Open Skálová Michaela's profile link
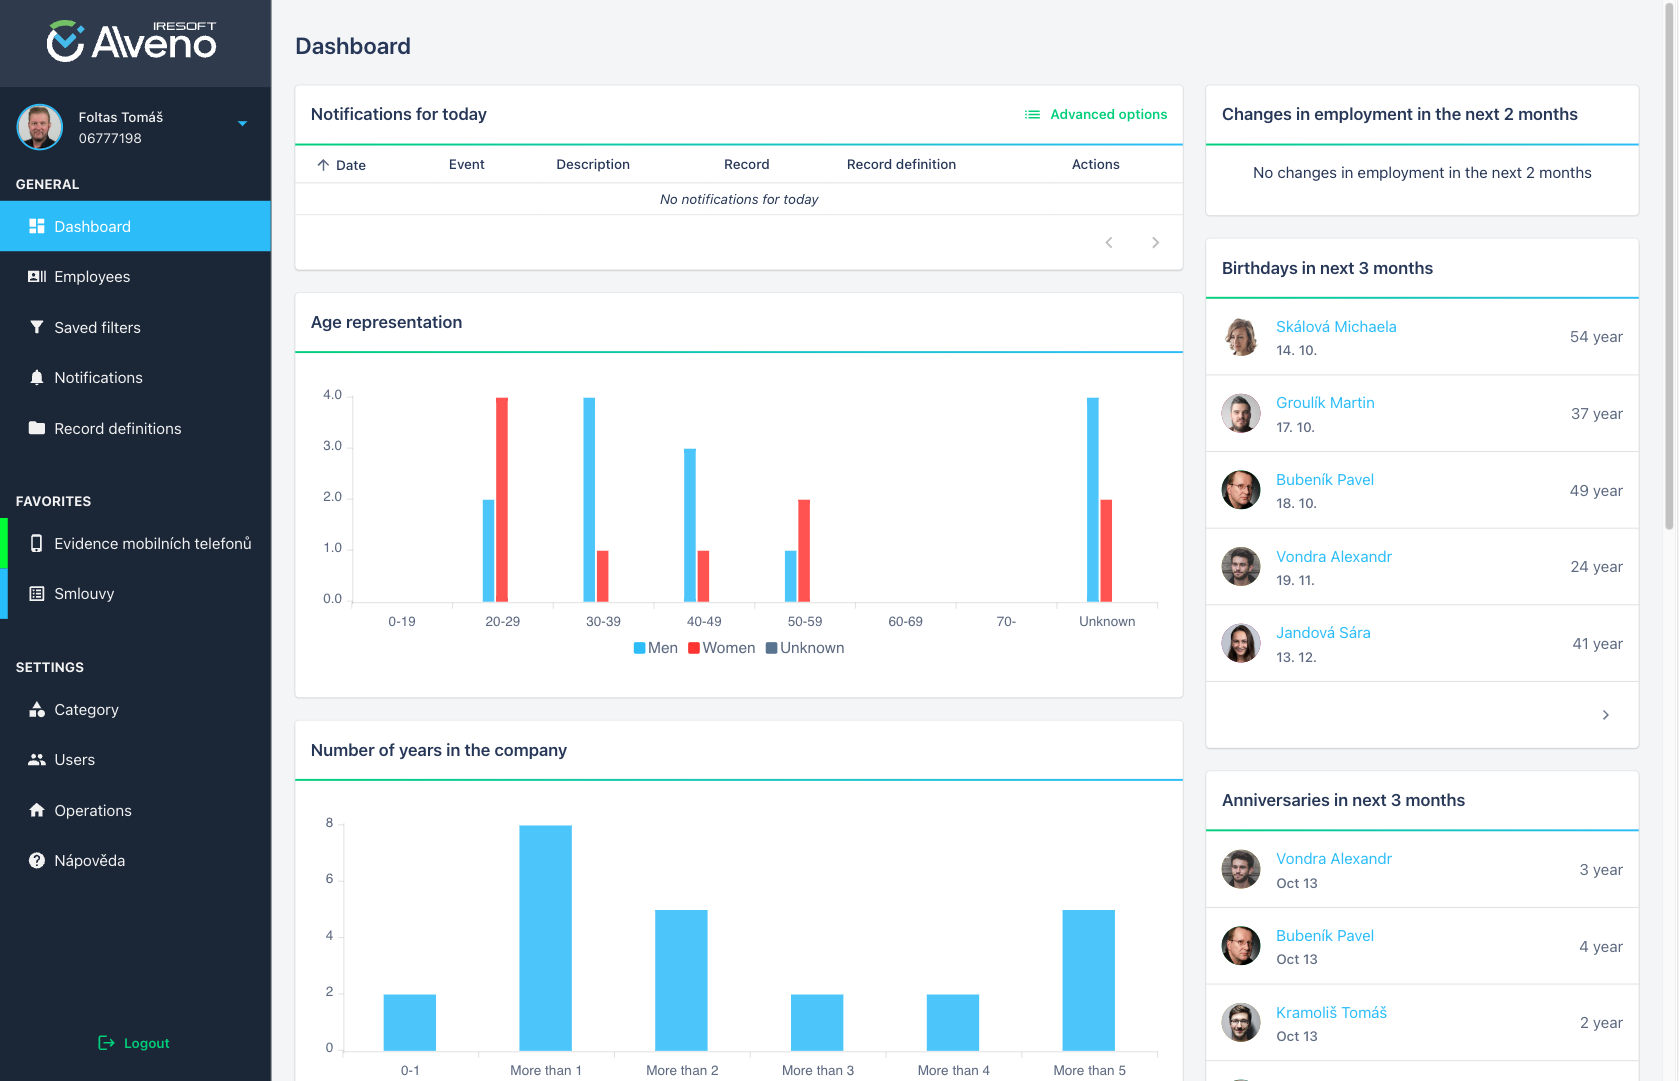The image size is (1679, 1081). 1336,326
